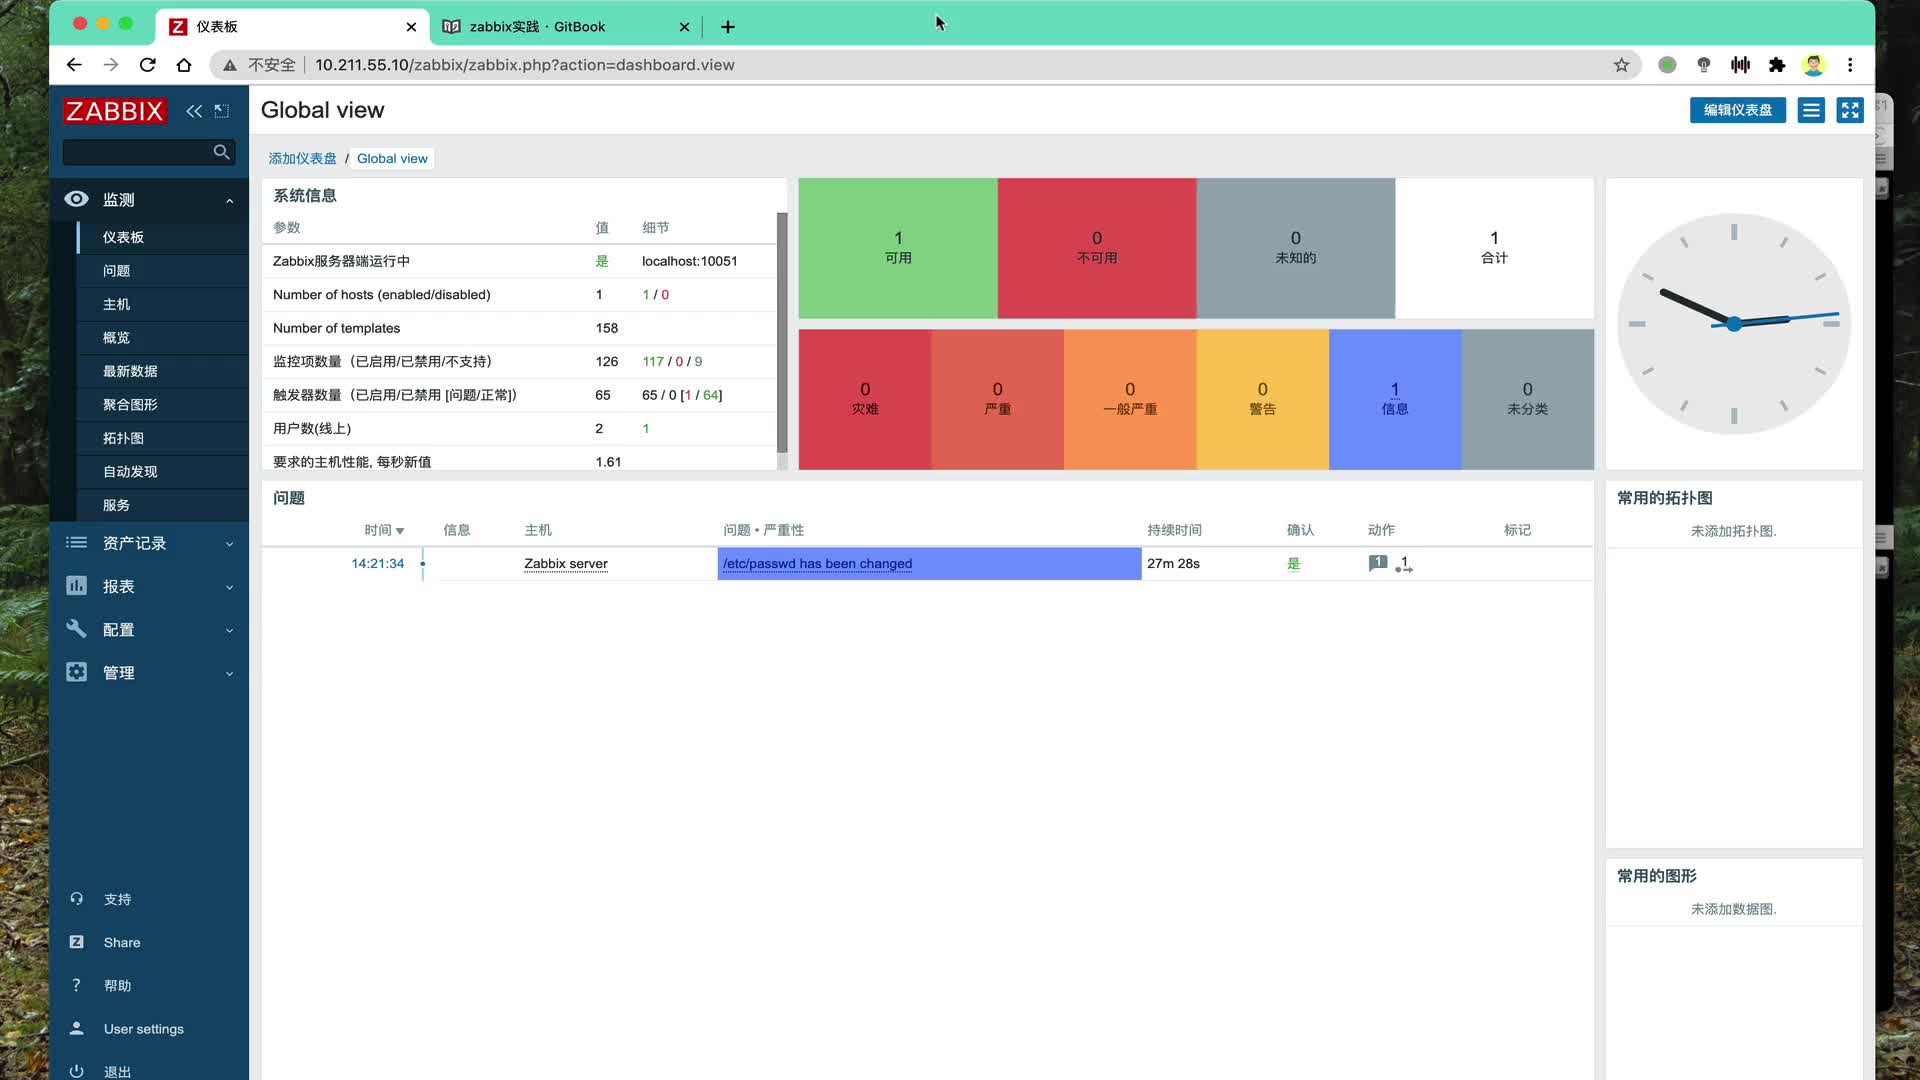Click the clock analog widget display

pyautogui.click(x=1734, y=323)
